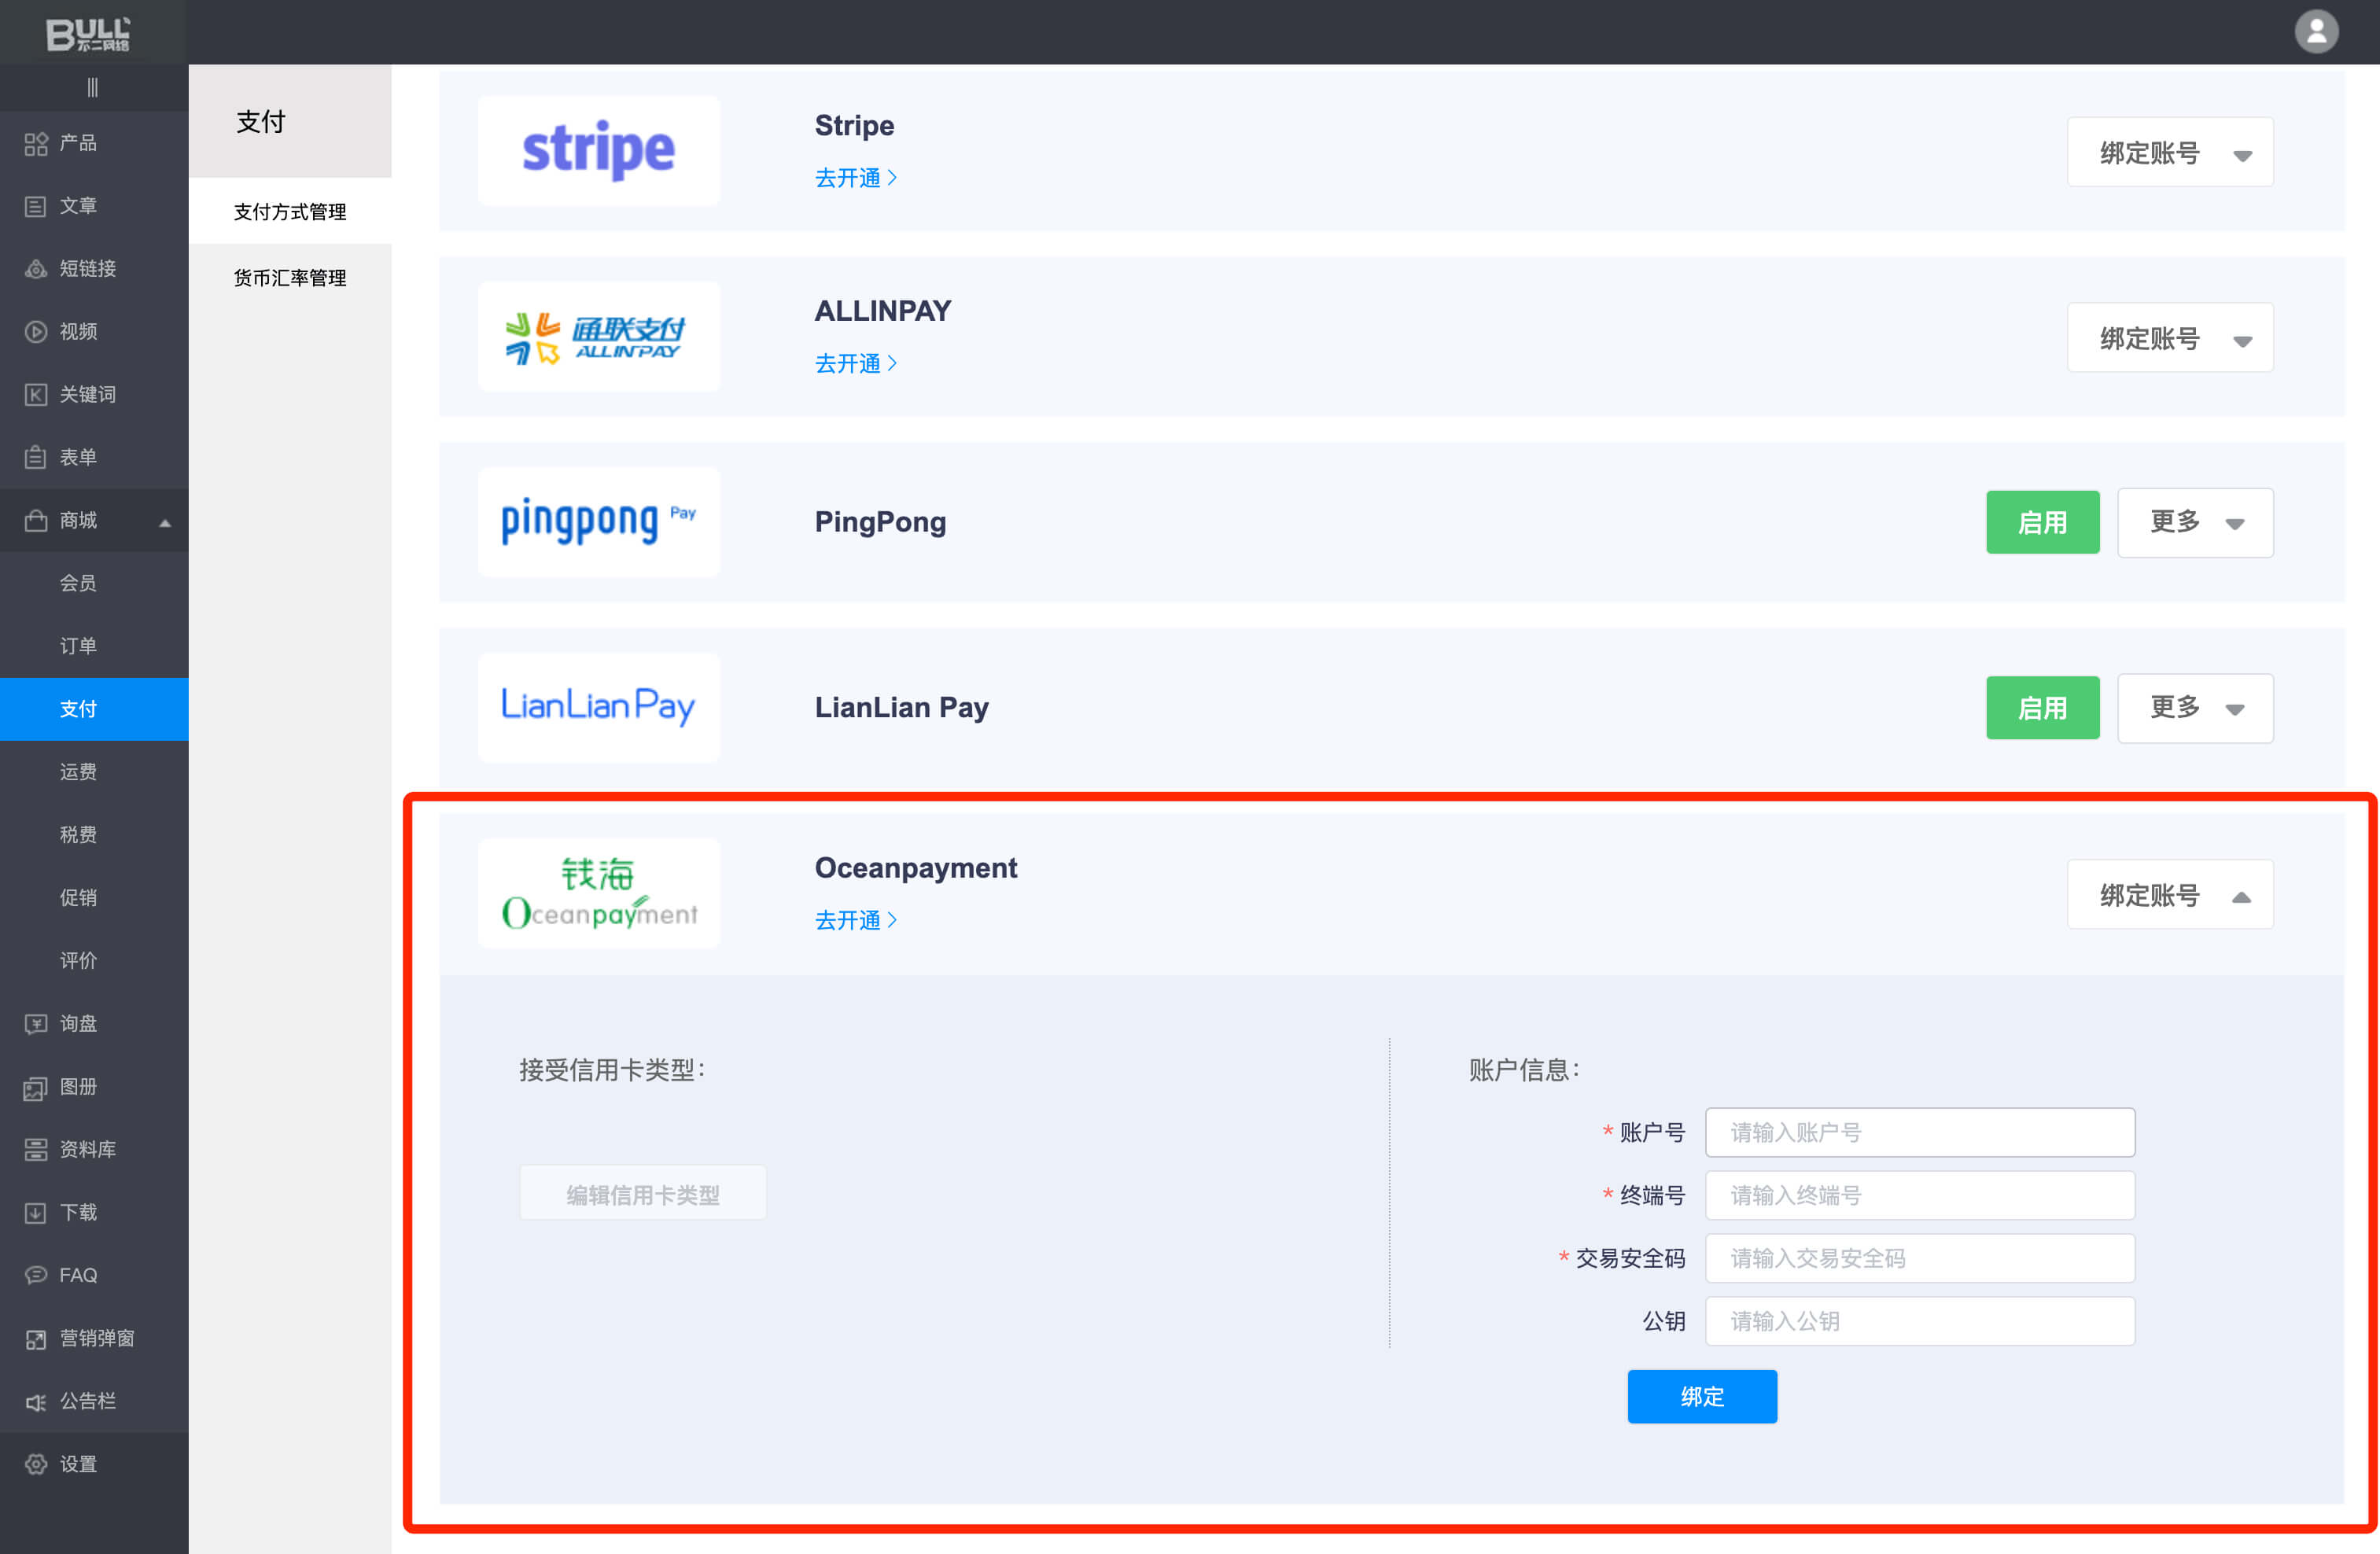Click the blue 绑定 button
The height and width of the screenshot is (1554, 2380).
[x=1701, y=1396]
